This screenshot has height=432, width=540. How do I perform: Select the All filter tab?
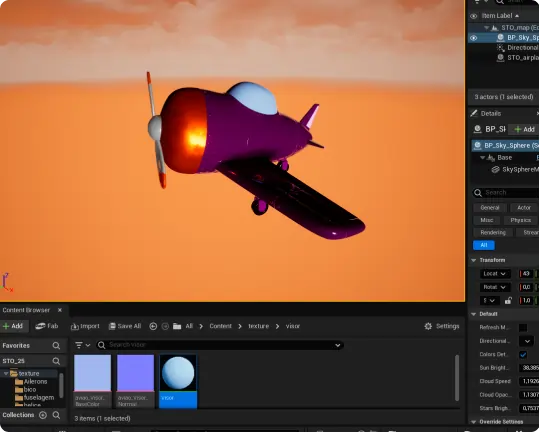tap(484, 245)
